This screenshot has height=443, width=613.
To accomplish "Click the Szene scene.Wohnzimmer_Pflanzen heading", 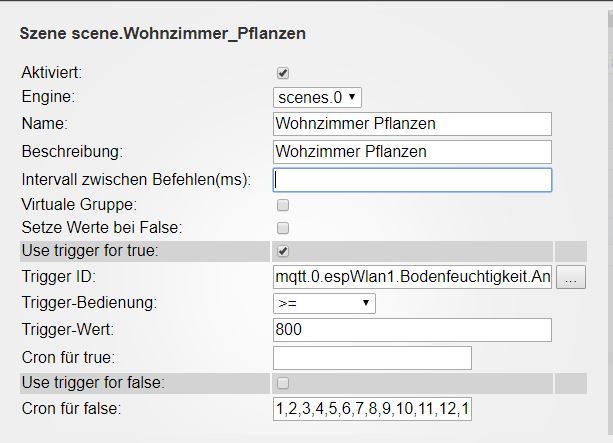I will (163, 34).
